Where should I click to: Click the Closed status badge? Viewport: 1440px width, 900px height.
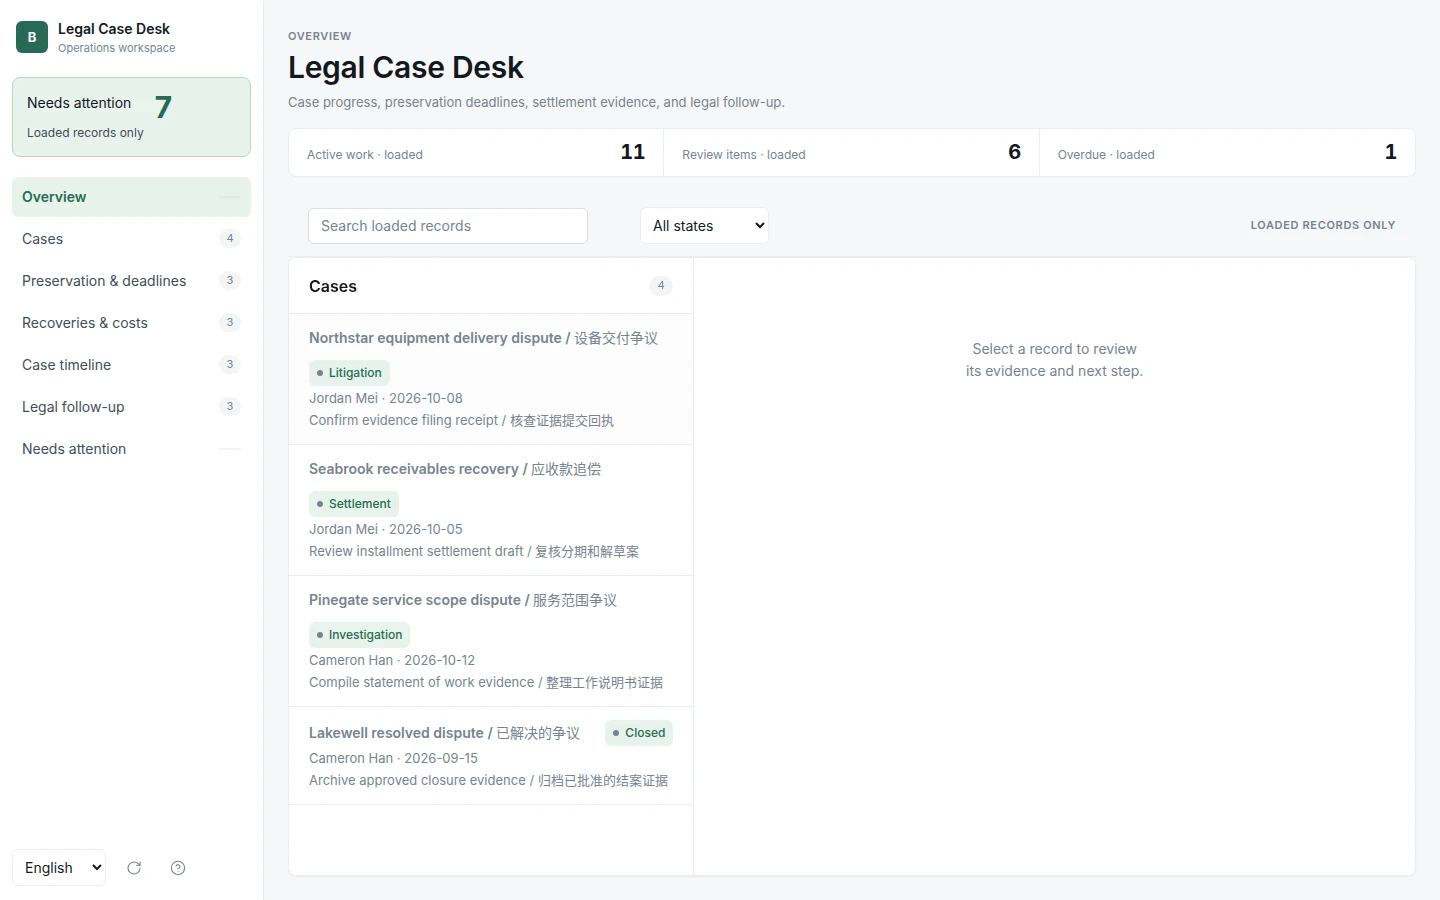(639, 733)
